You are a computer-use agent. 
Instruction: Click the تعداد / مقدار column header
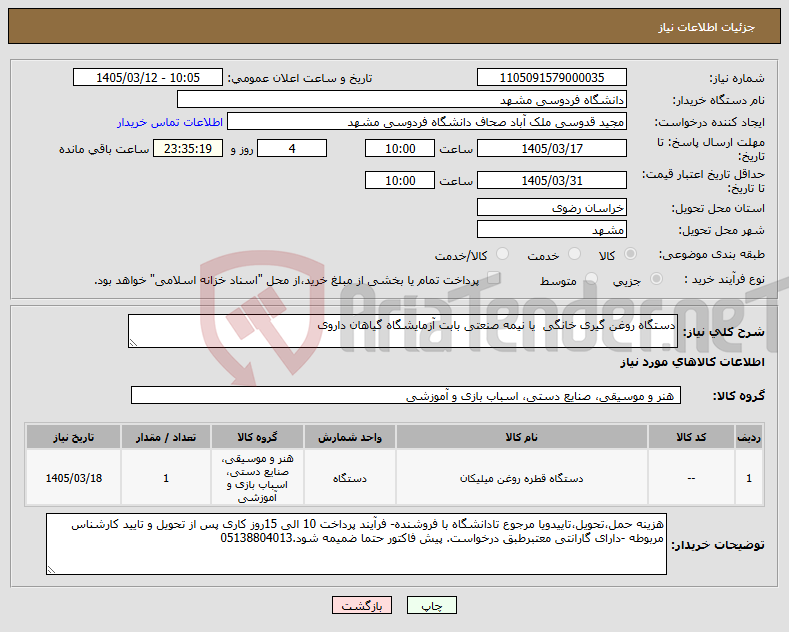point(166,437)
